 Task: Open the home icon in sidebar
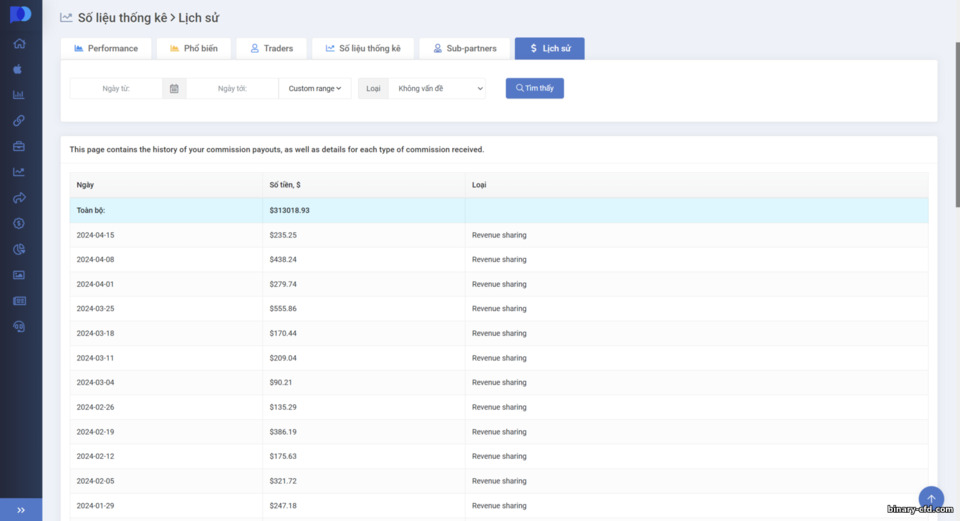tap(19, 43)
